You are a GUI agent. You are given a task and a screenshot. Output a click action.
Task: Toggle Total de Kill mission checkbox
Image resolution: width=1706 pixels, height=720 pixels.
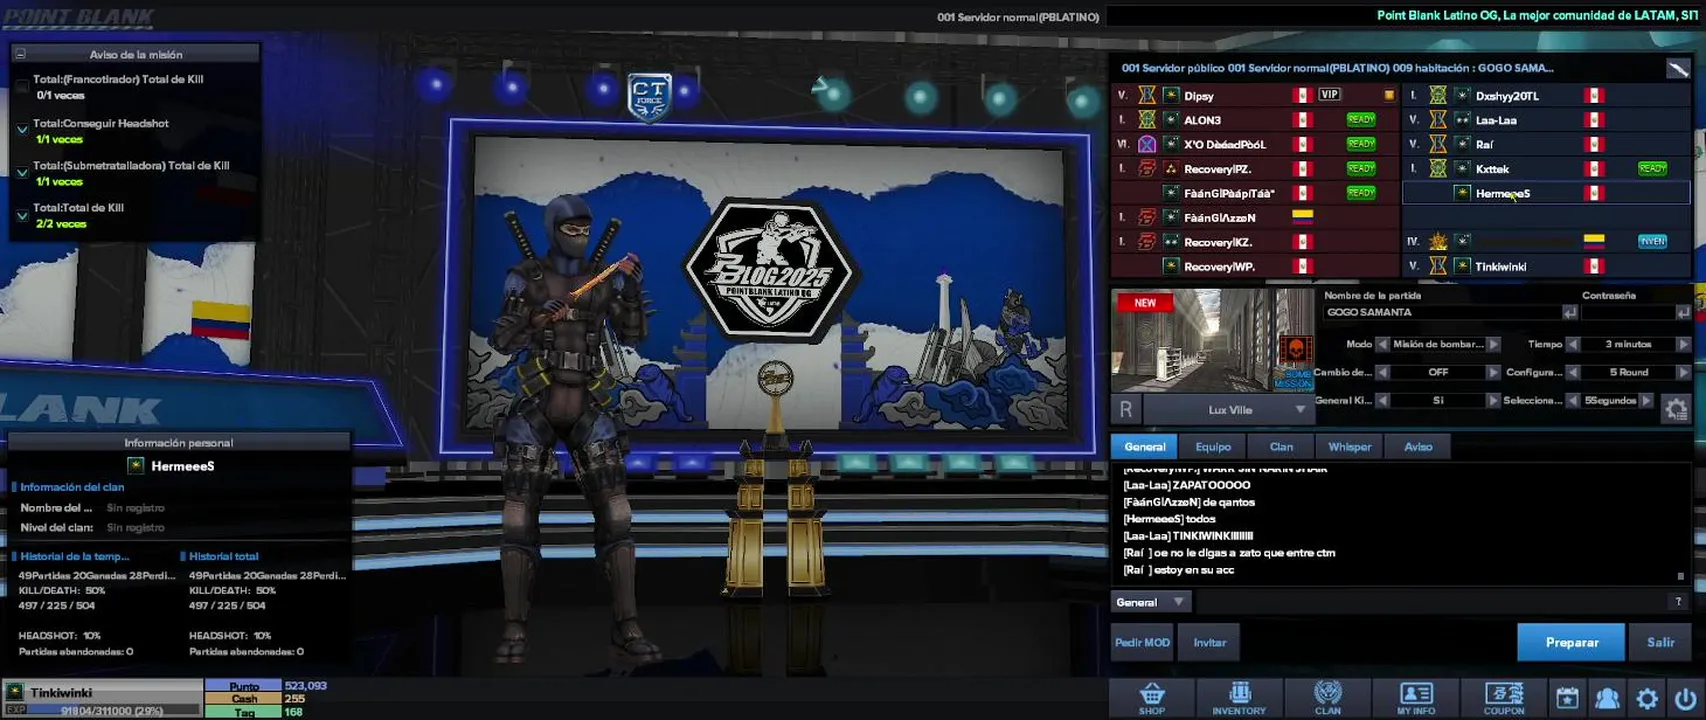22,215
